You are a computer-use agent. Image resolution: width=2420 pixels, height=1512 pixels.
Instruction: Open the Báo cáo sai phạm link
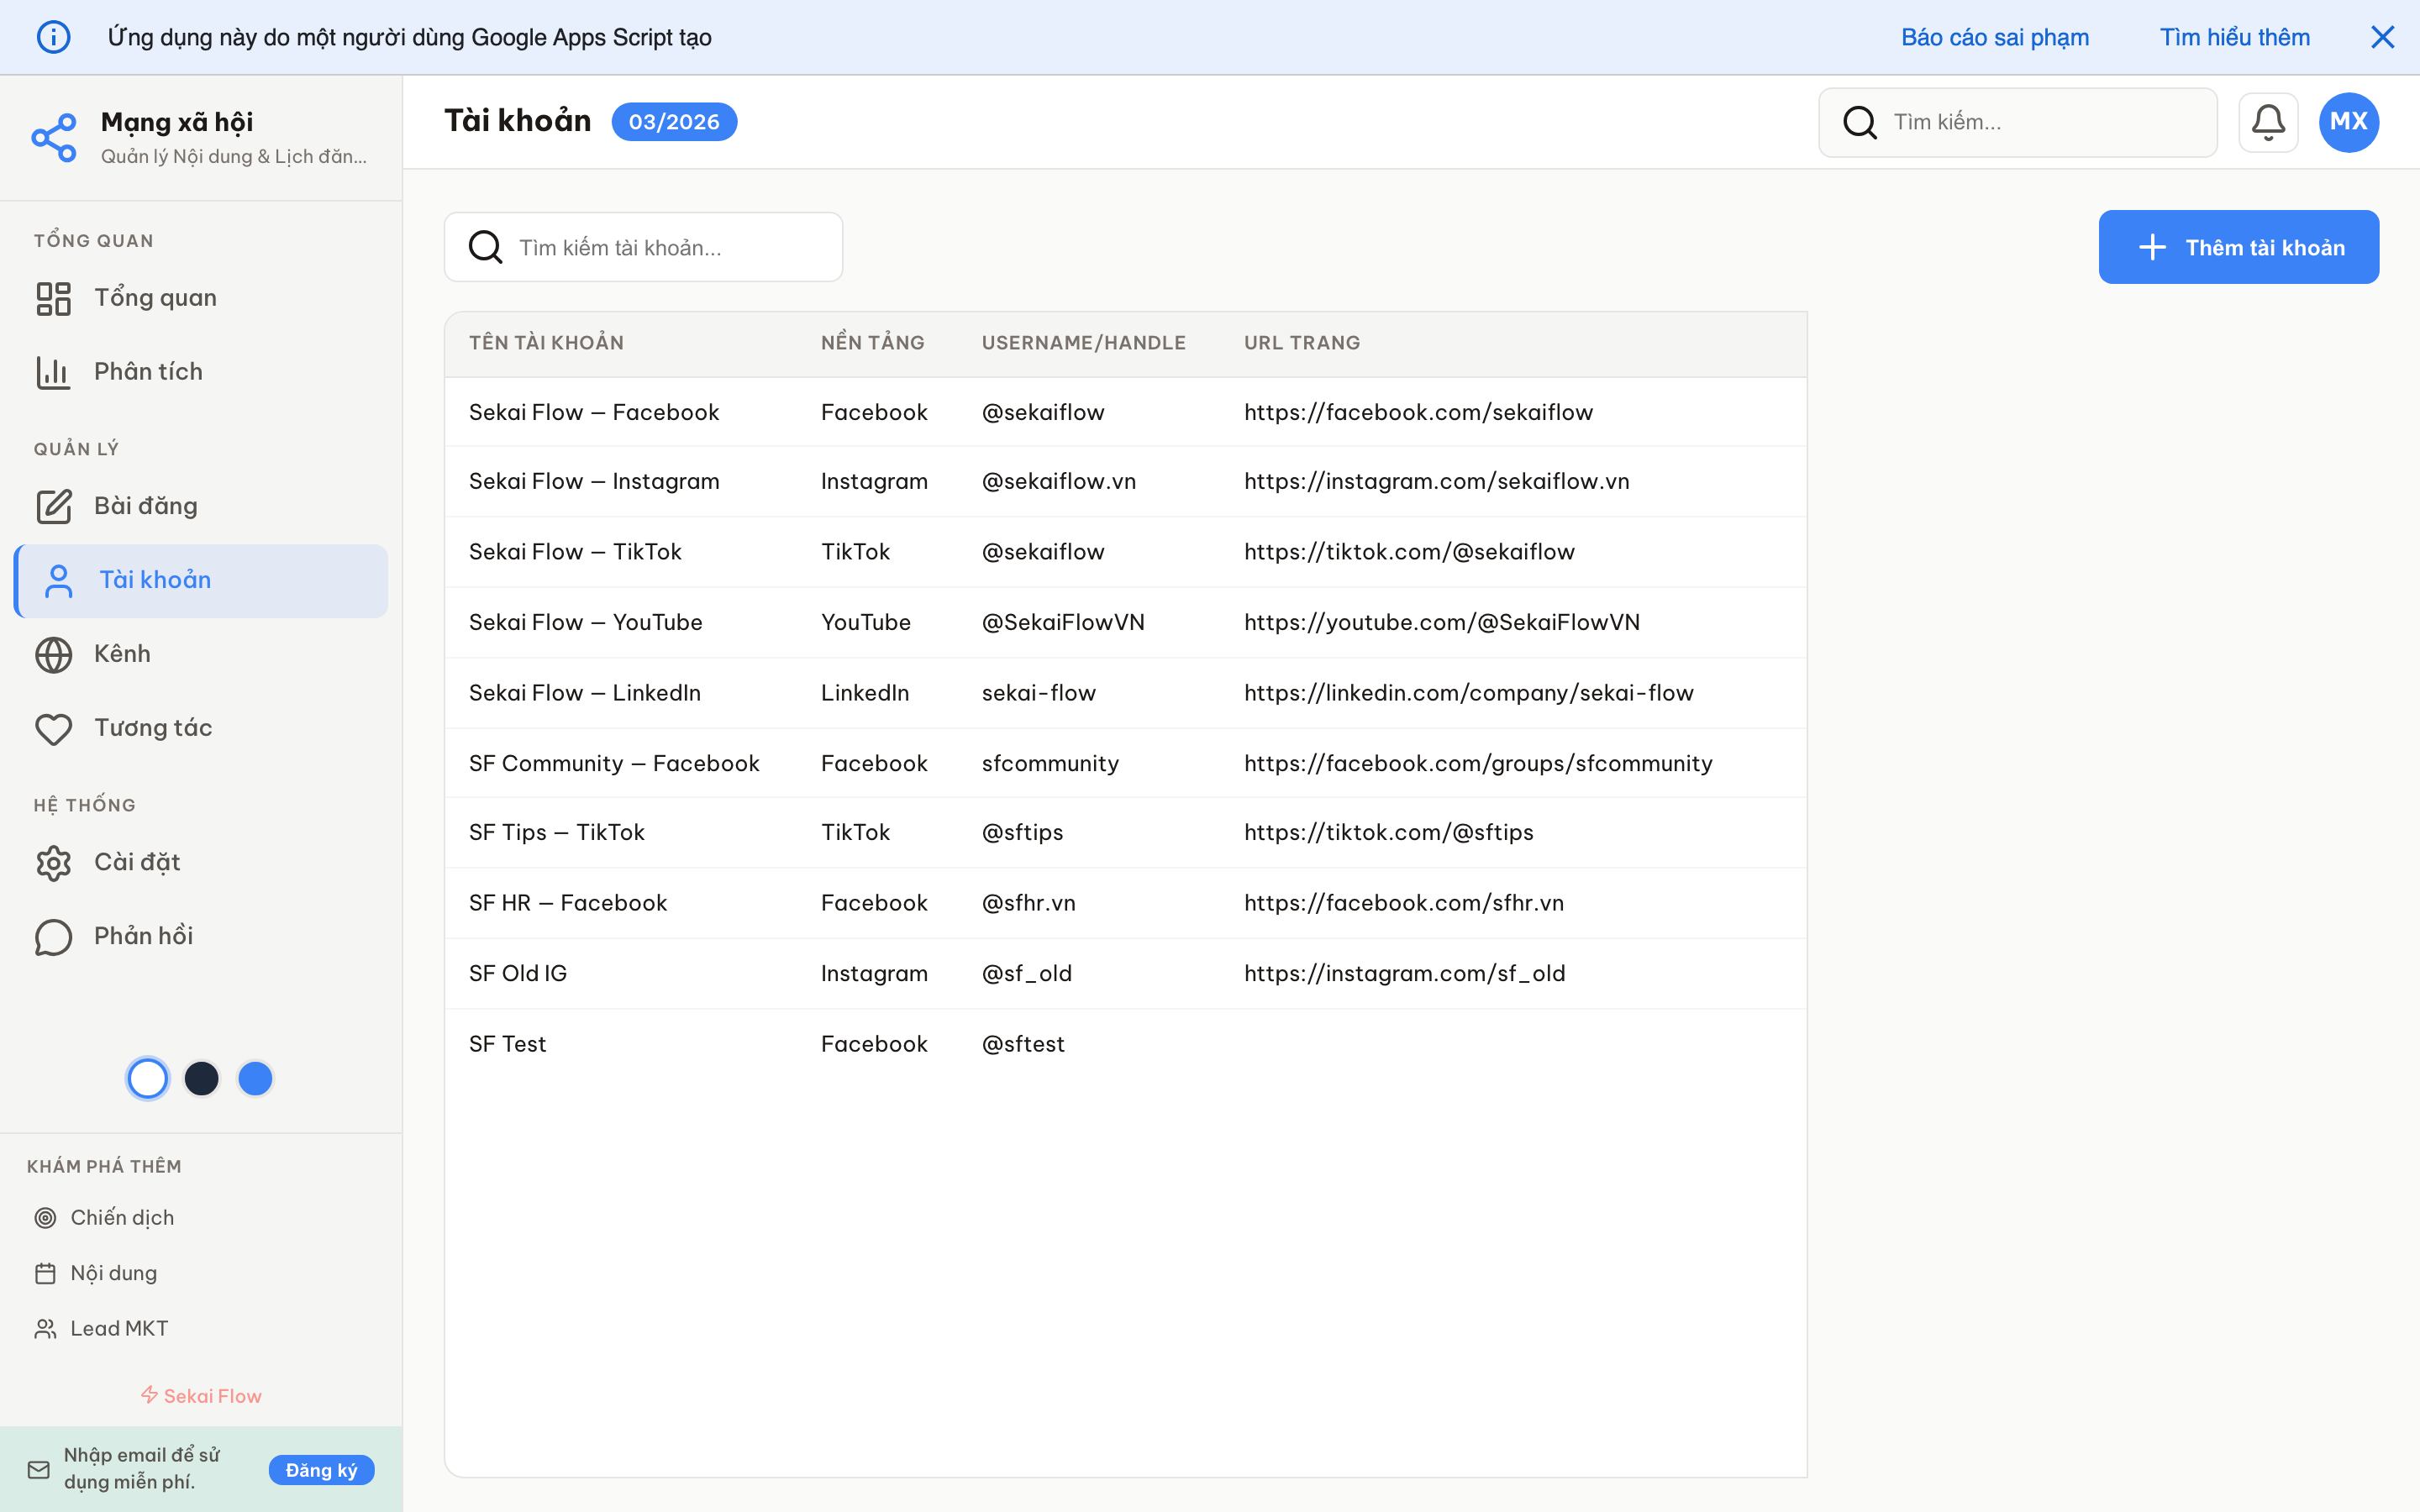[1994, 37]
